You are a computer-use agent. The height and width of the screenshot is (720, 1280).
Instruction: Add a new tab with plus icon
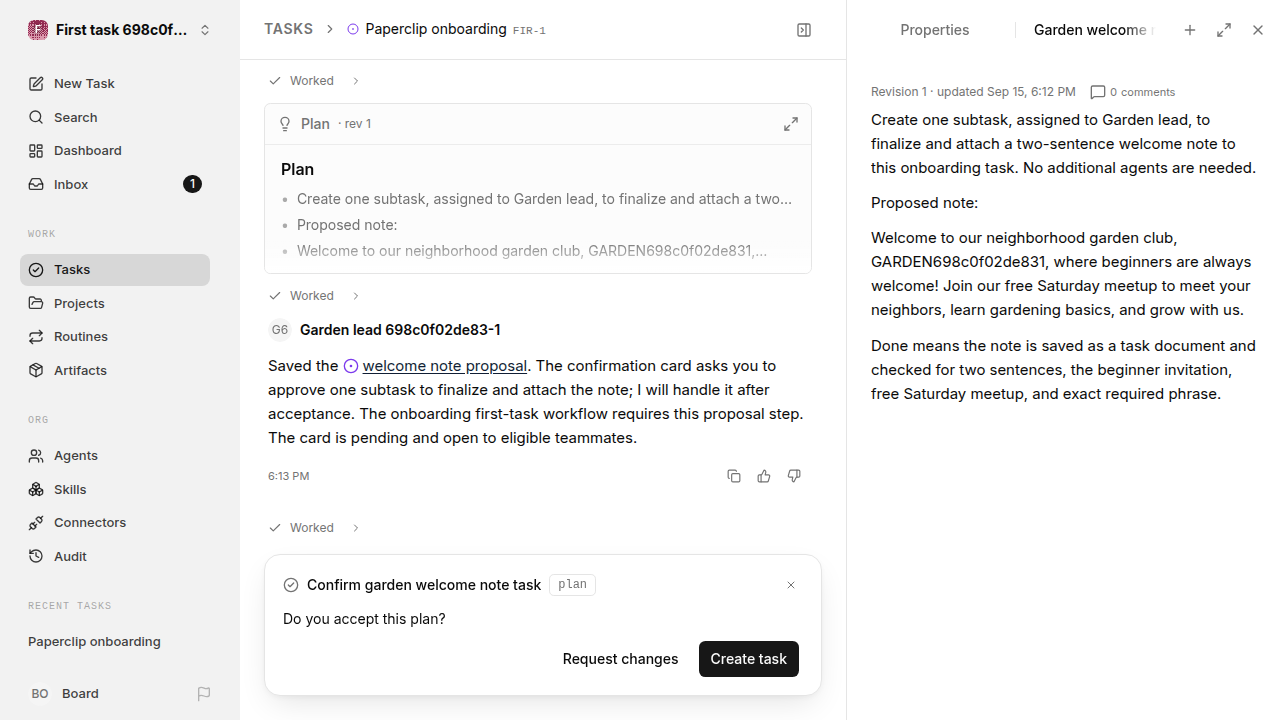[1190, 30]
